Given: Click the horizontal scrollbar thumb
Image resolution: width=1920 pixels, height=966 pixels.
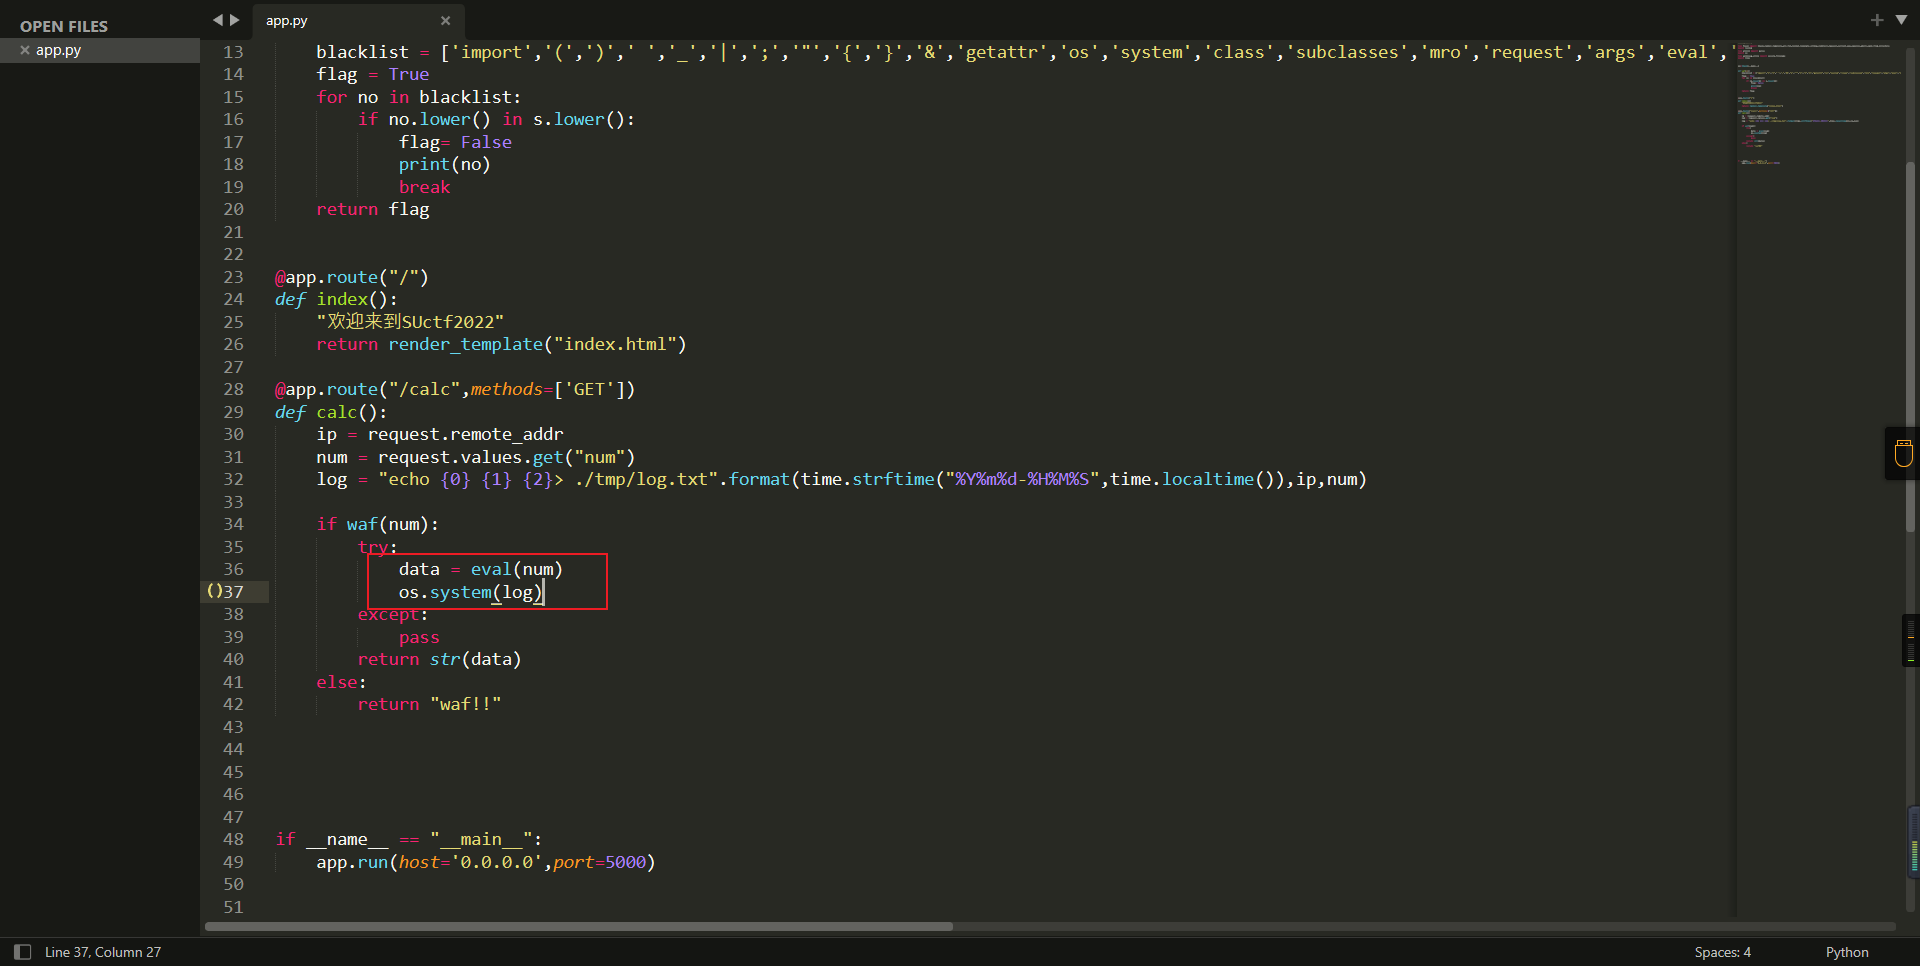Looking at the screenshot, I should tap(579, 926).
